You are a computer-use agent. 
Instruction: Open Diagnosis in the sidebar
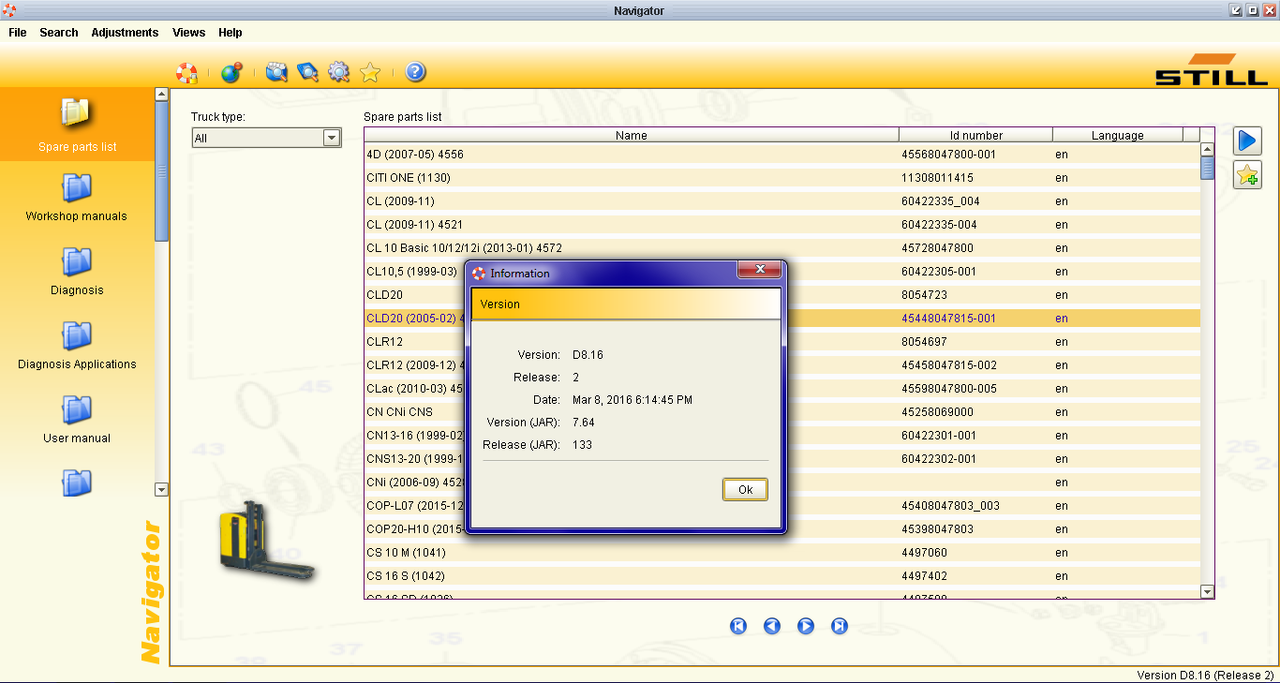[77, 271]
